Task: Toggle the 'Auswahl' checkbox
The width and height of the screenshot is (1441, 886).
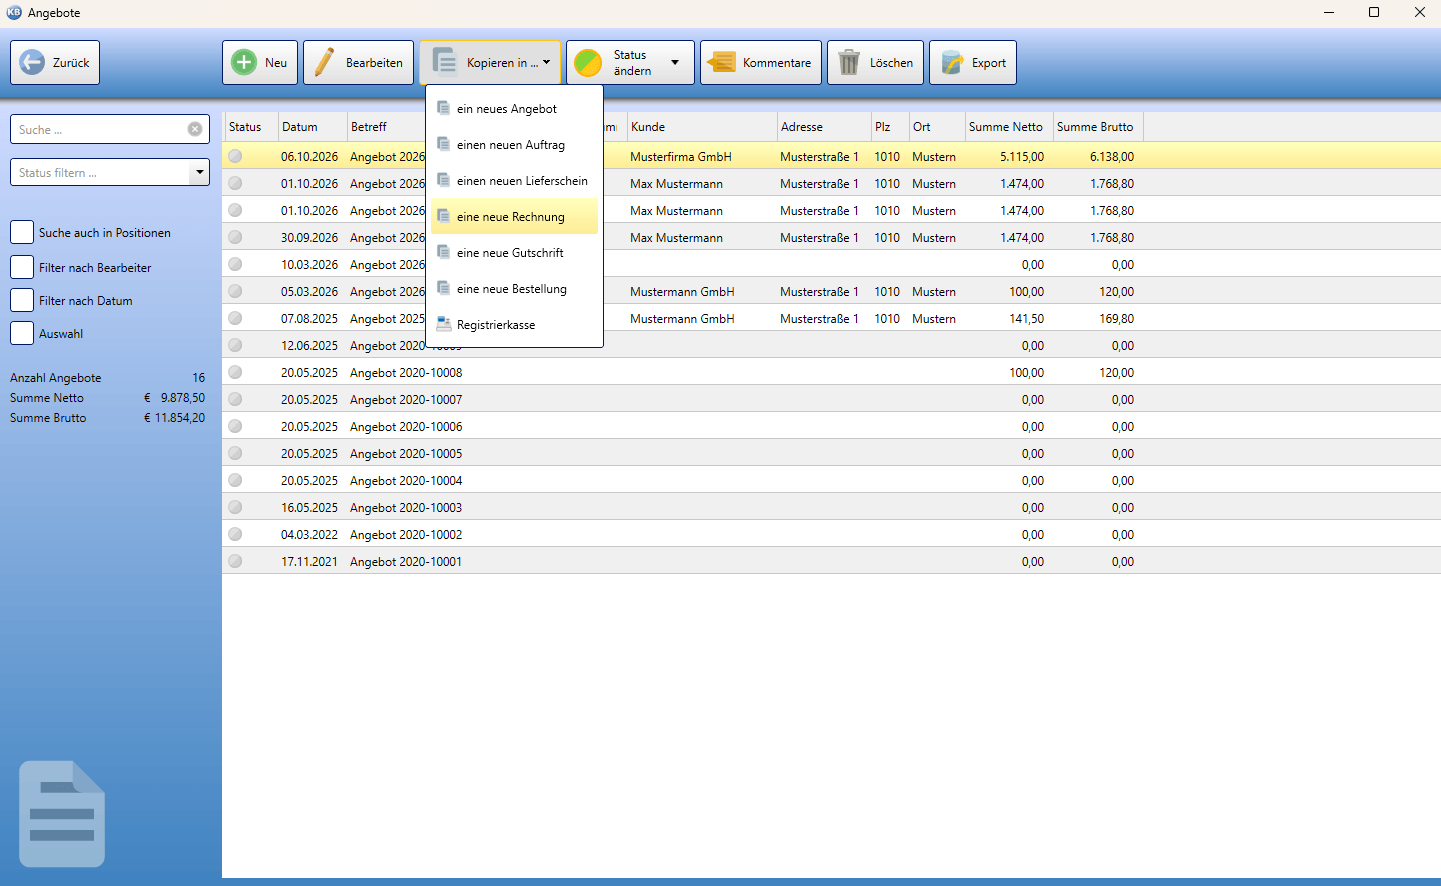Action: point(22,333)
